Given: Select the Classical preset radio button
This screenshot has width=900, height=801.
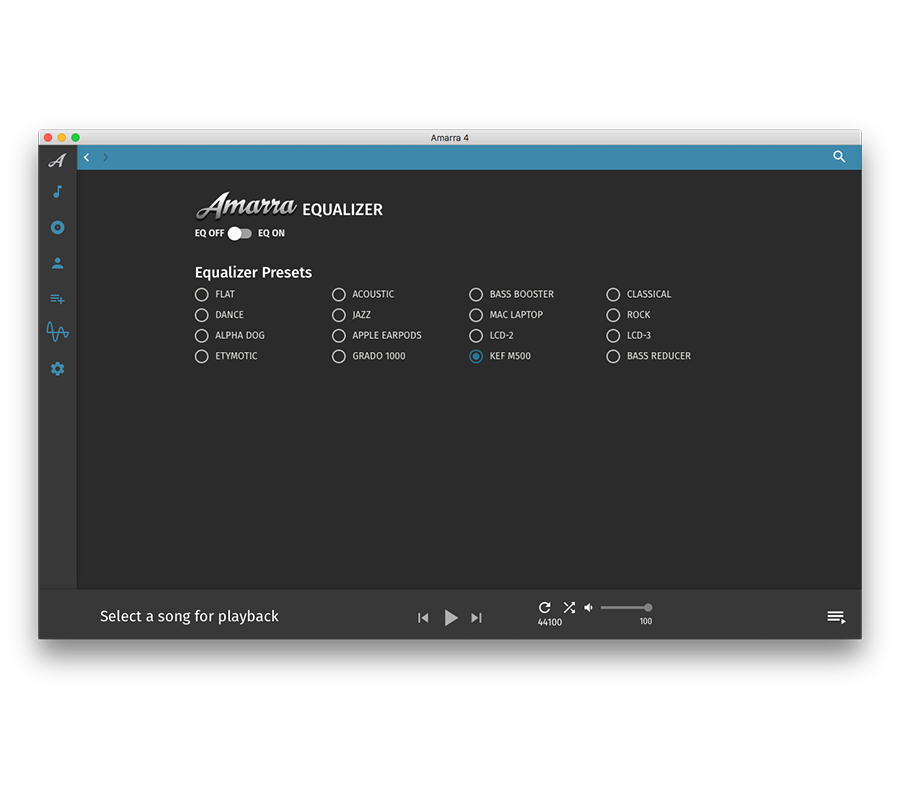Looking at the screenshot, I should pos(614,295).
